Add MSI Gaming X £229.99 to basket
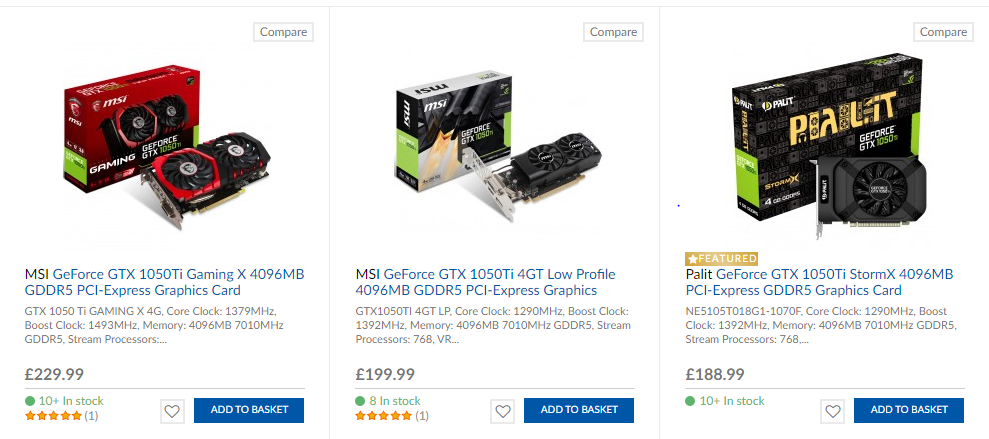Image resolution: width=989 pixels, height=439 pixels. coord(248,410)
